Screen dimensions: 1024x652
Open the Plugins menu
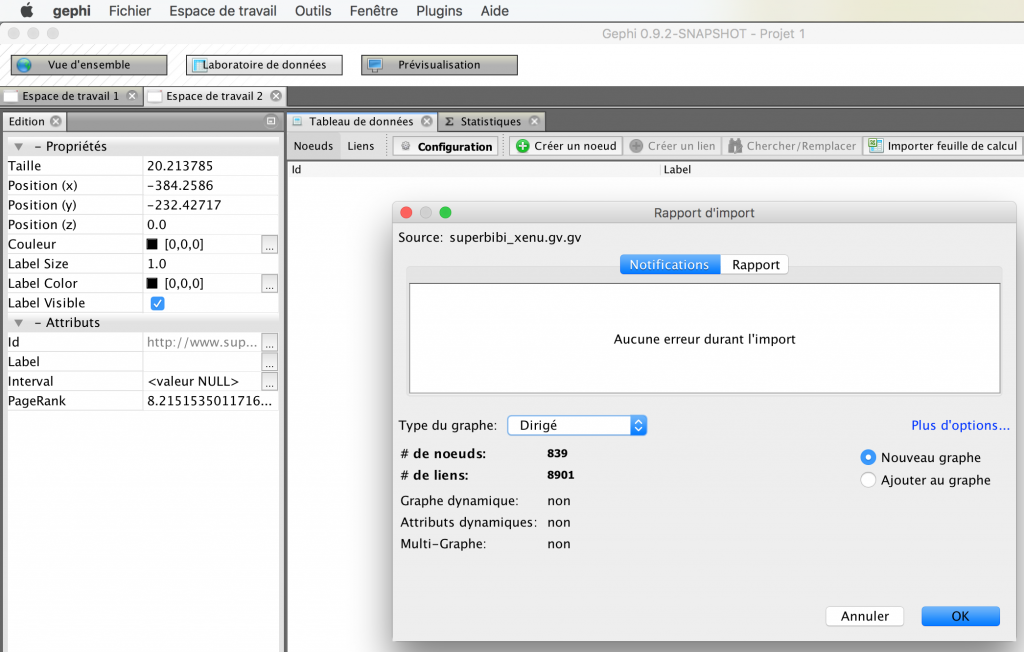(x=439, y=11)
